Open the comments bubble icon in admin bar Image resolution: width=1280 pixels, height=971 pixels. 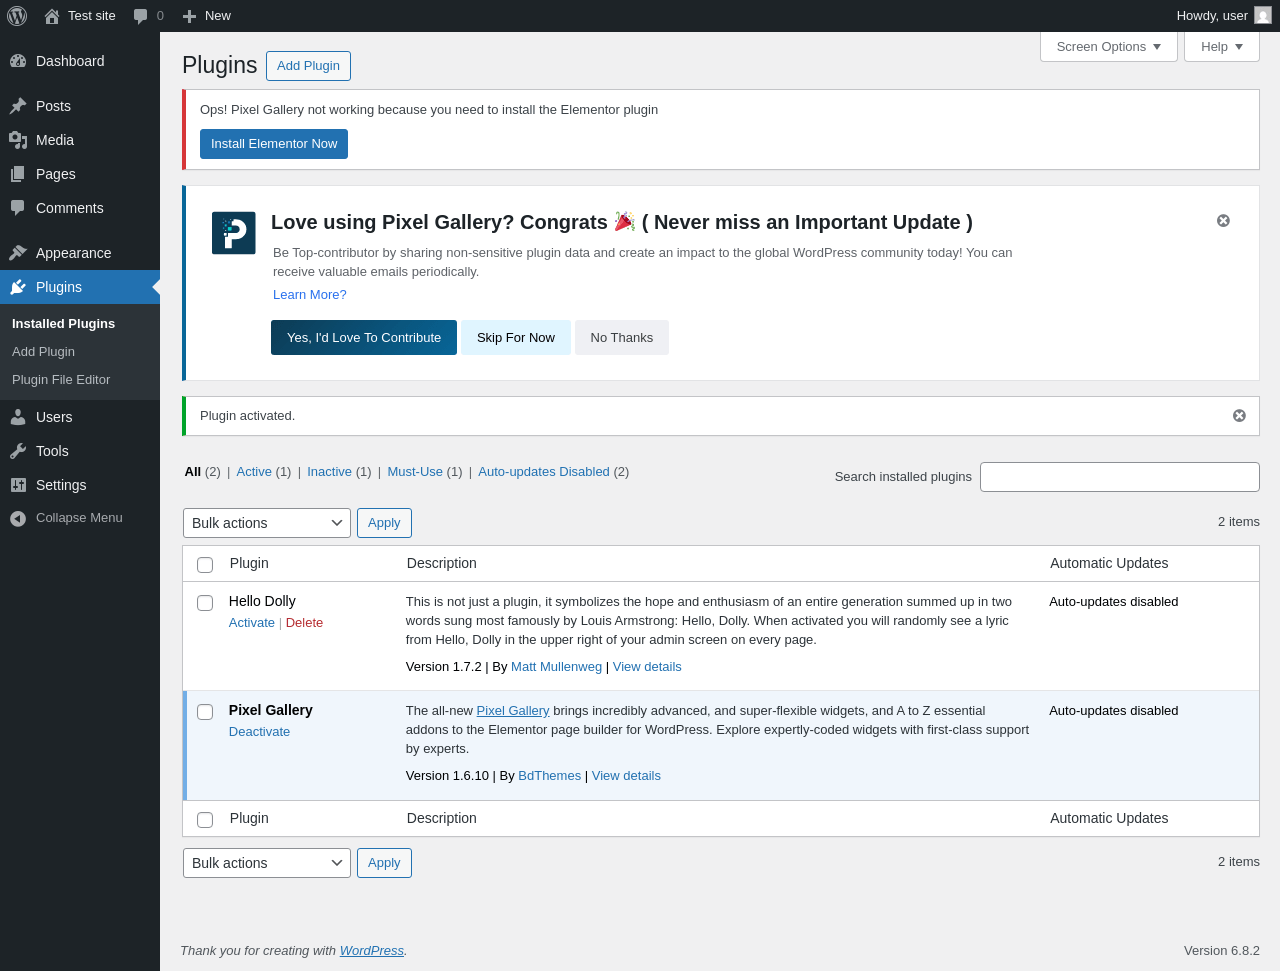pyautogui.click(x=141, y=16)
